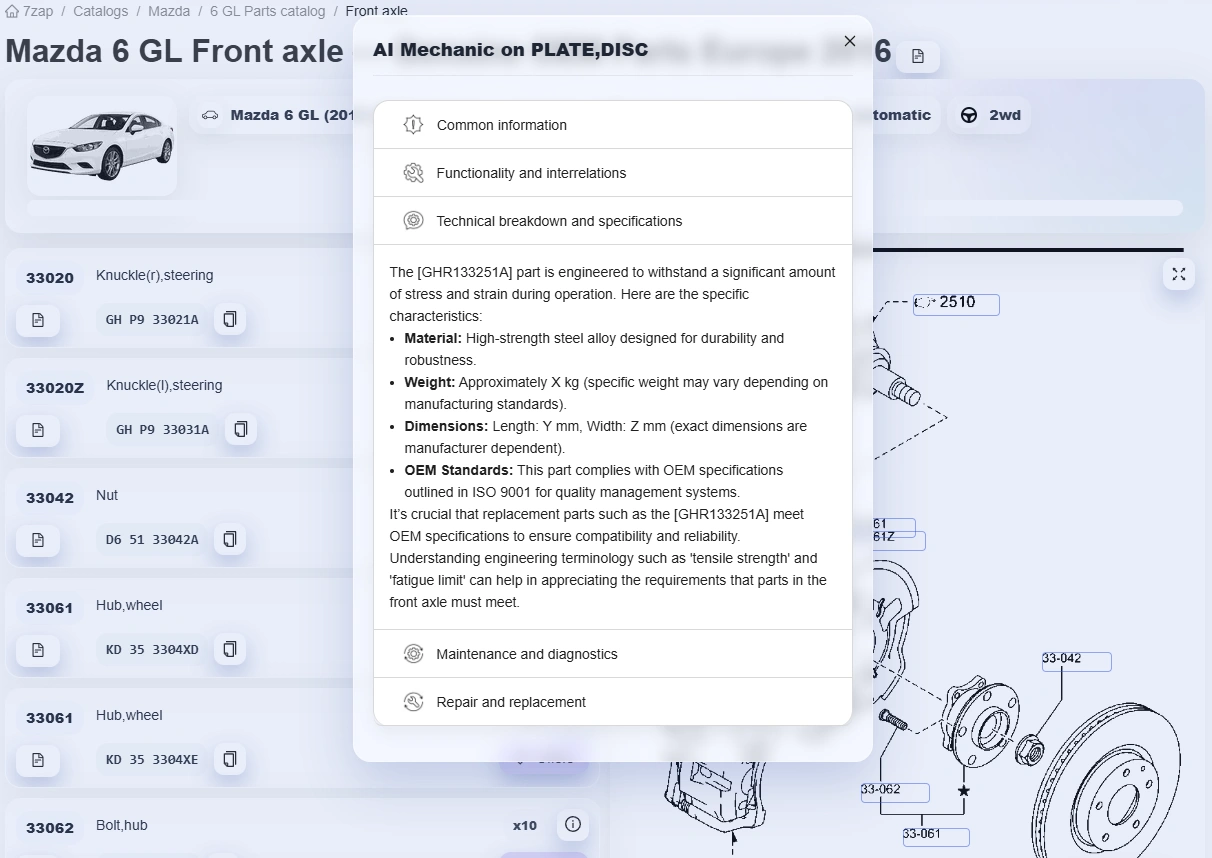The image size is (1212, 858).
Task: Open document icon for D6 51 33042A
Action: [x=38, y=540]
